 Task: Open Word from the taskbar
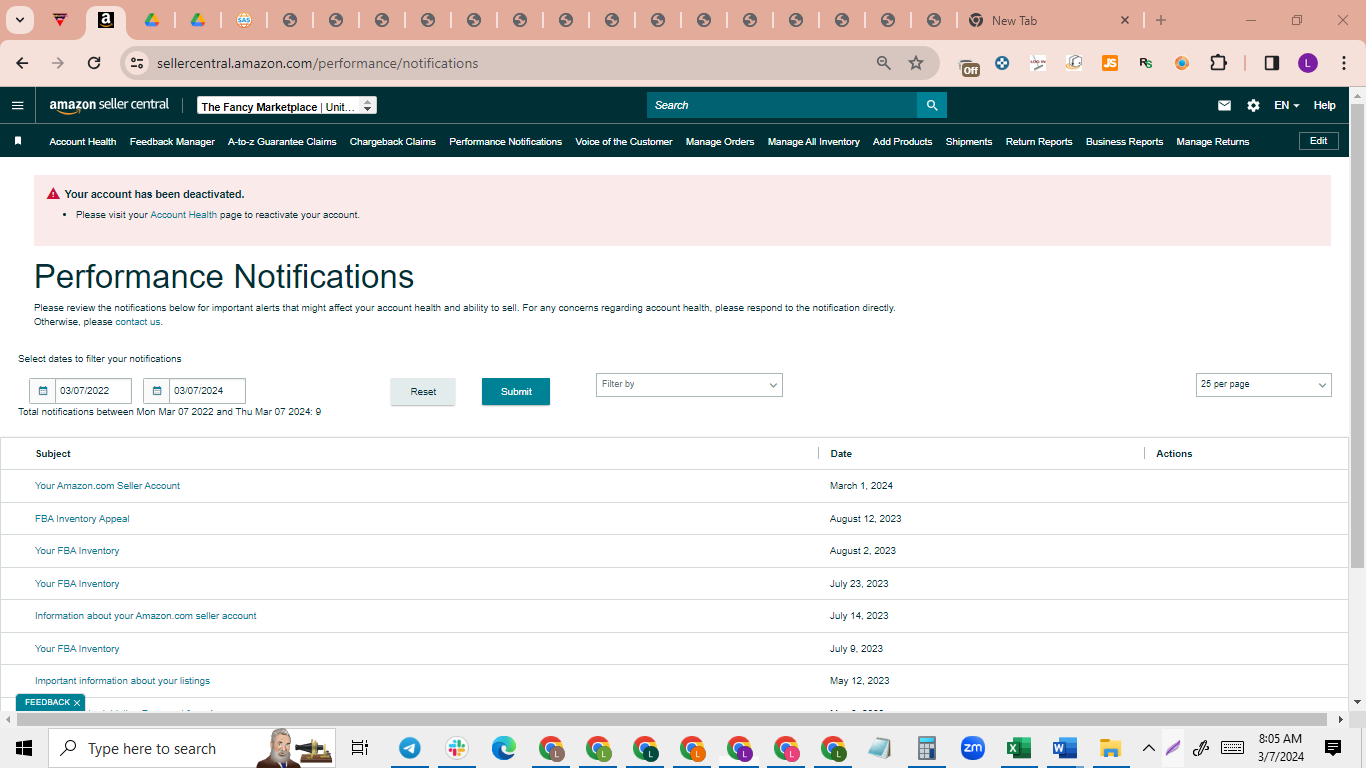click(x=1064, y=748)
